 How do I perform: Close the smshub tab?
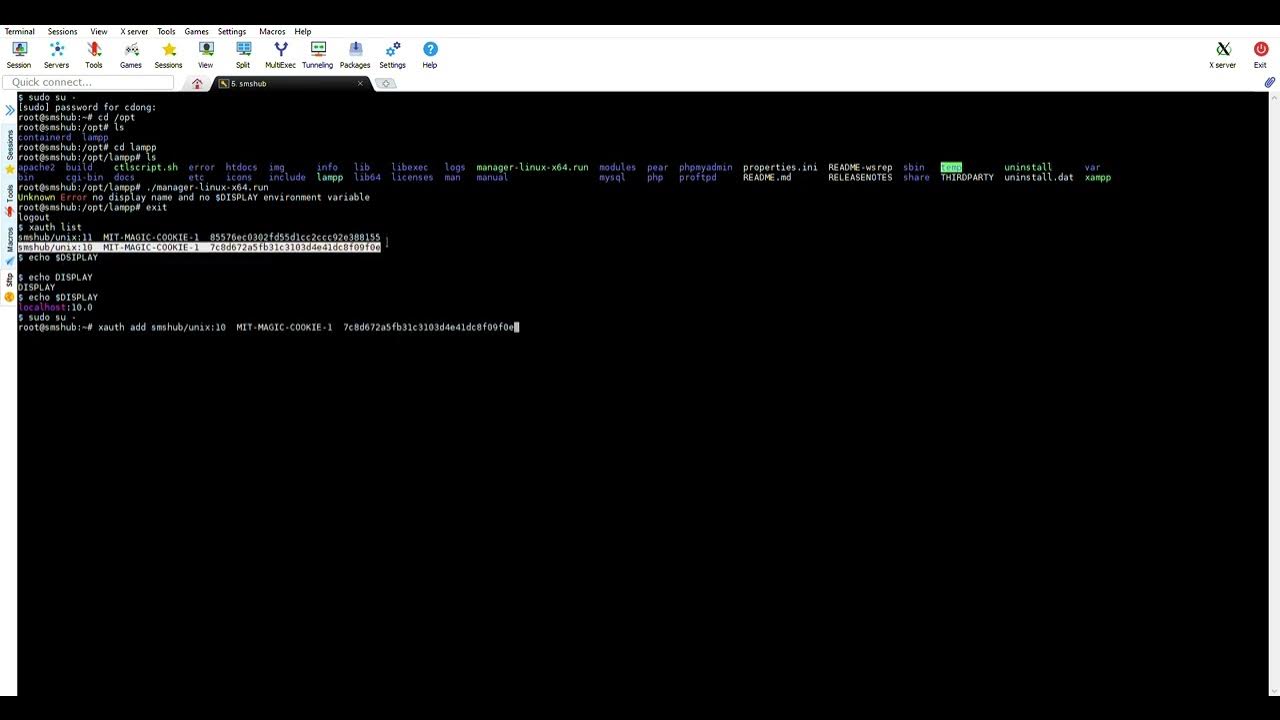[x=360, y=83]
